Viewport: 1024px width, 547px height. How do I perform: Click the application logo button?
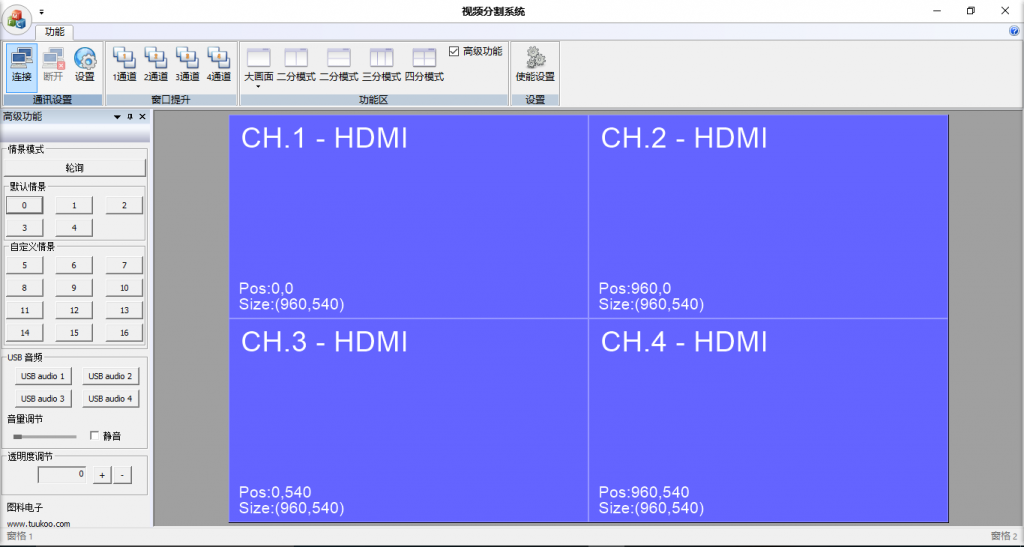point(17,18)
